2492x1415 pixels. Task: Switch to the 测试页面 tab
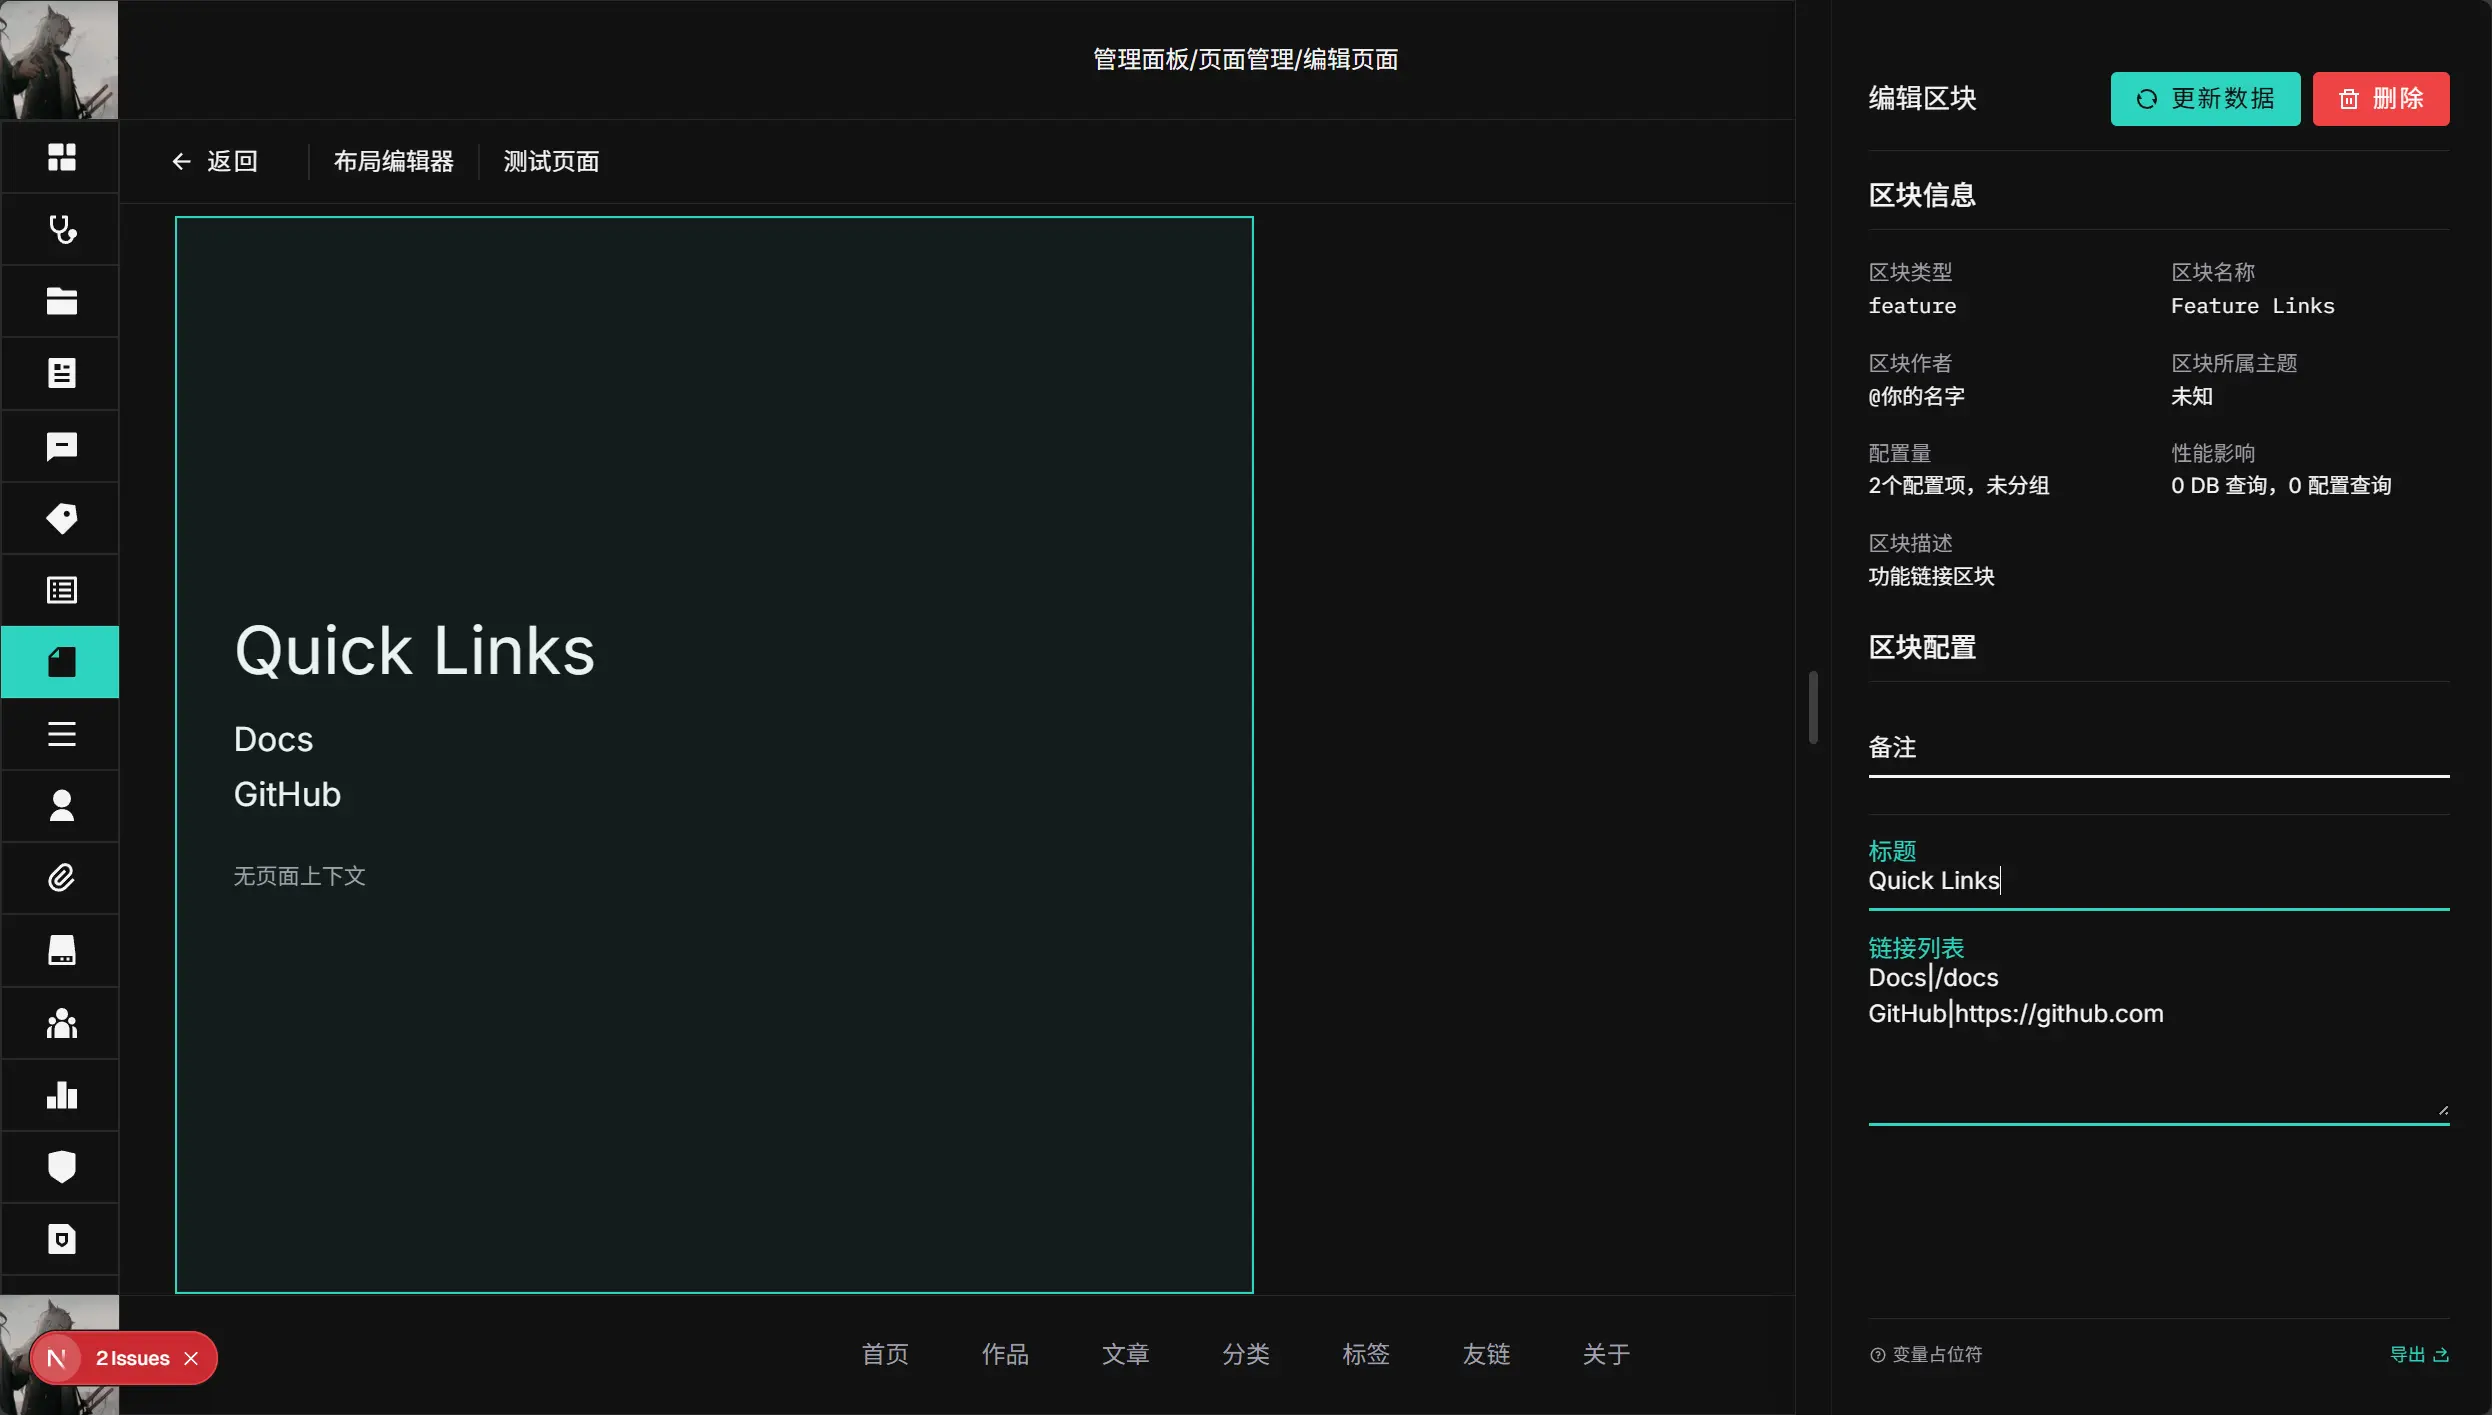click(x=551, y=161)
